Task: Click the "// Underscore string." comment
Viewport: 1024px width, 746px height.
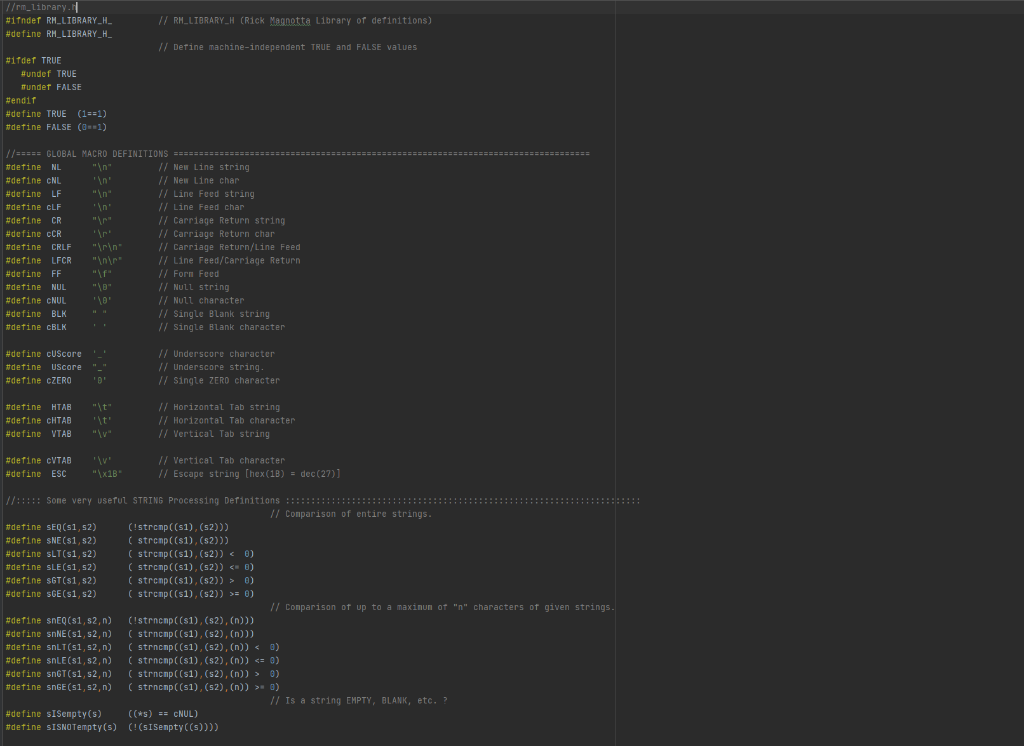Action: click(211, 368)
